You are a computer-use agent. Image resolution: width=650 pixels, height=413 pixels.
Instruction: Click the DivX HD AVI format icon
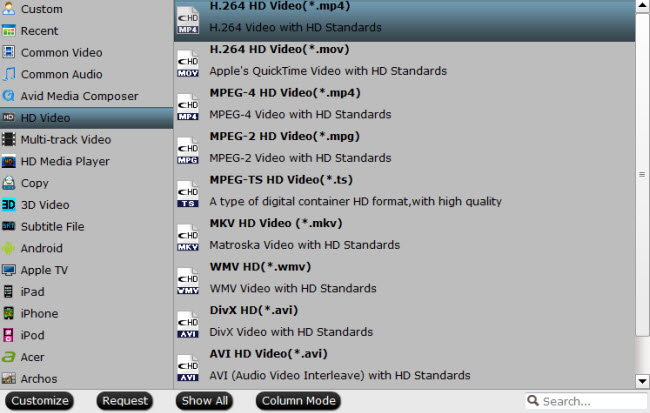coord(188,325)
